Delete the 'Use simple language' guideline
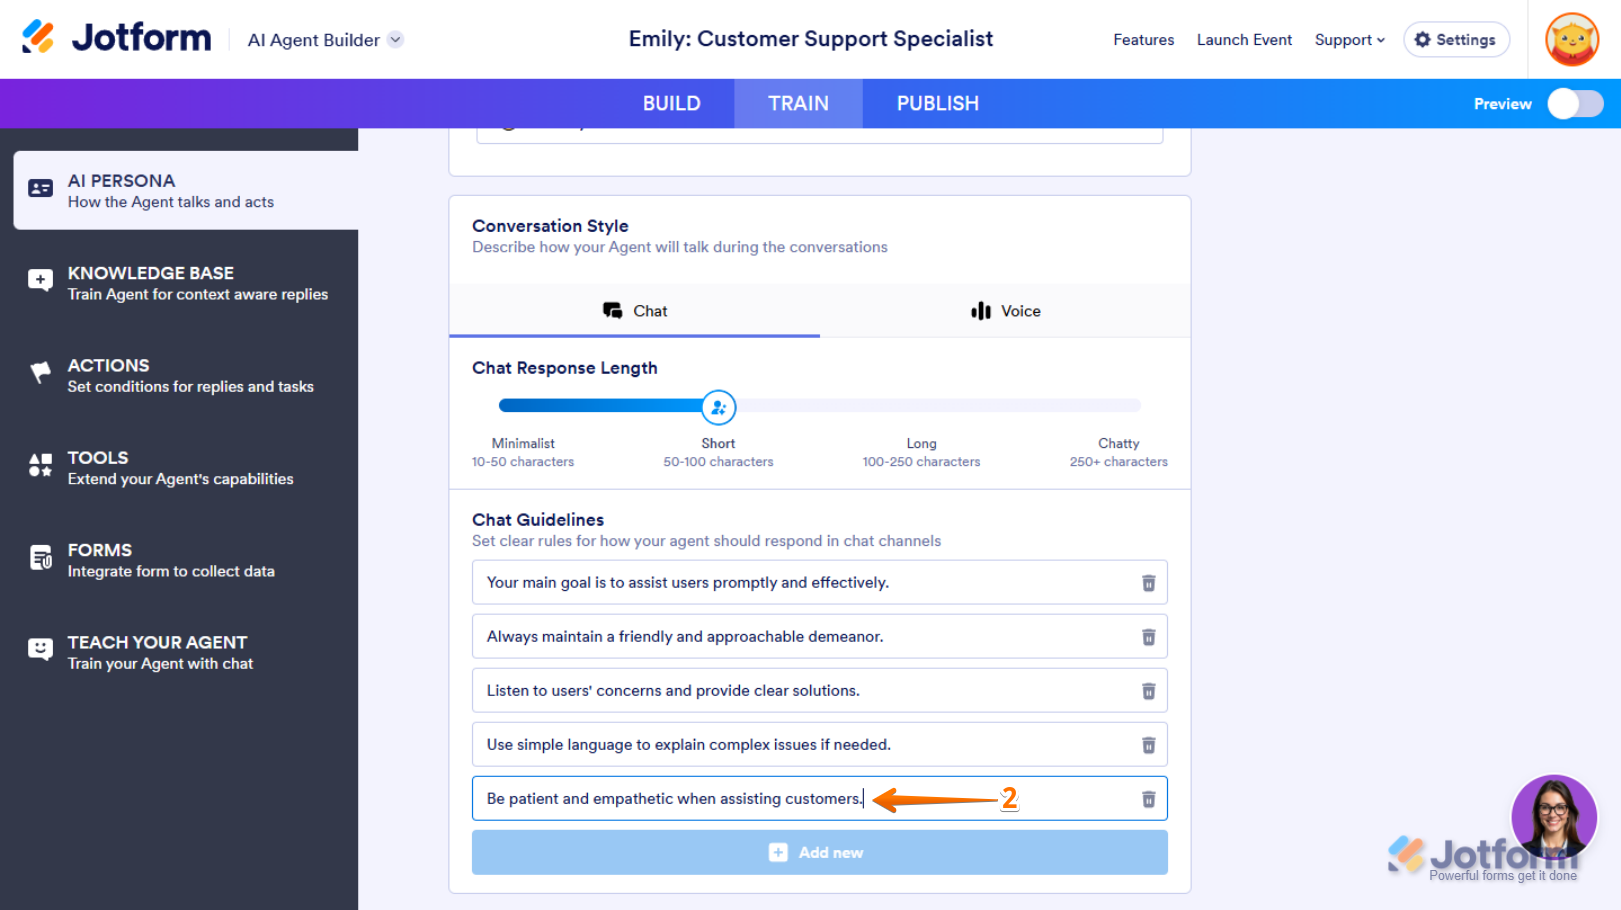This screenshot has height=910, width=1621. click(x=1148, y=745)
